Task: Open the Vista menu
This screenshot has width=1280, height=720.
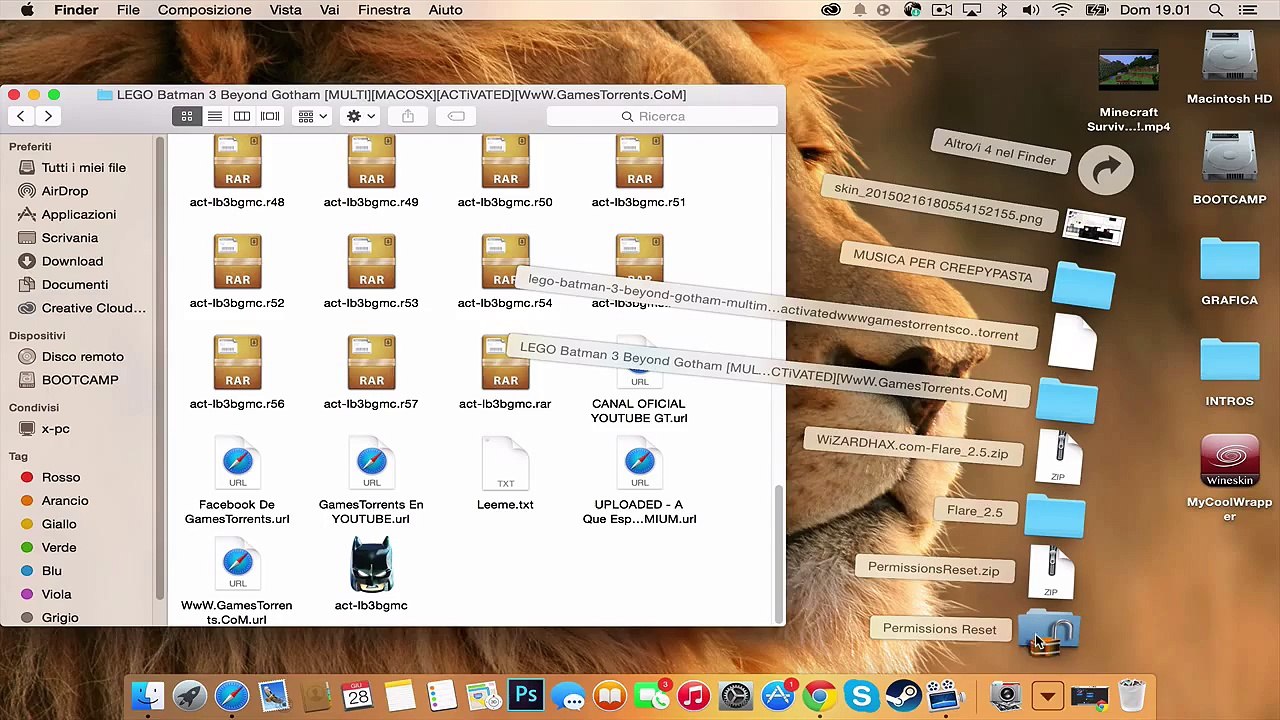Action: (x=285, y=10)
